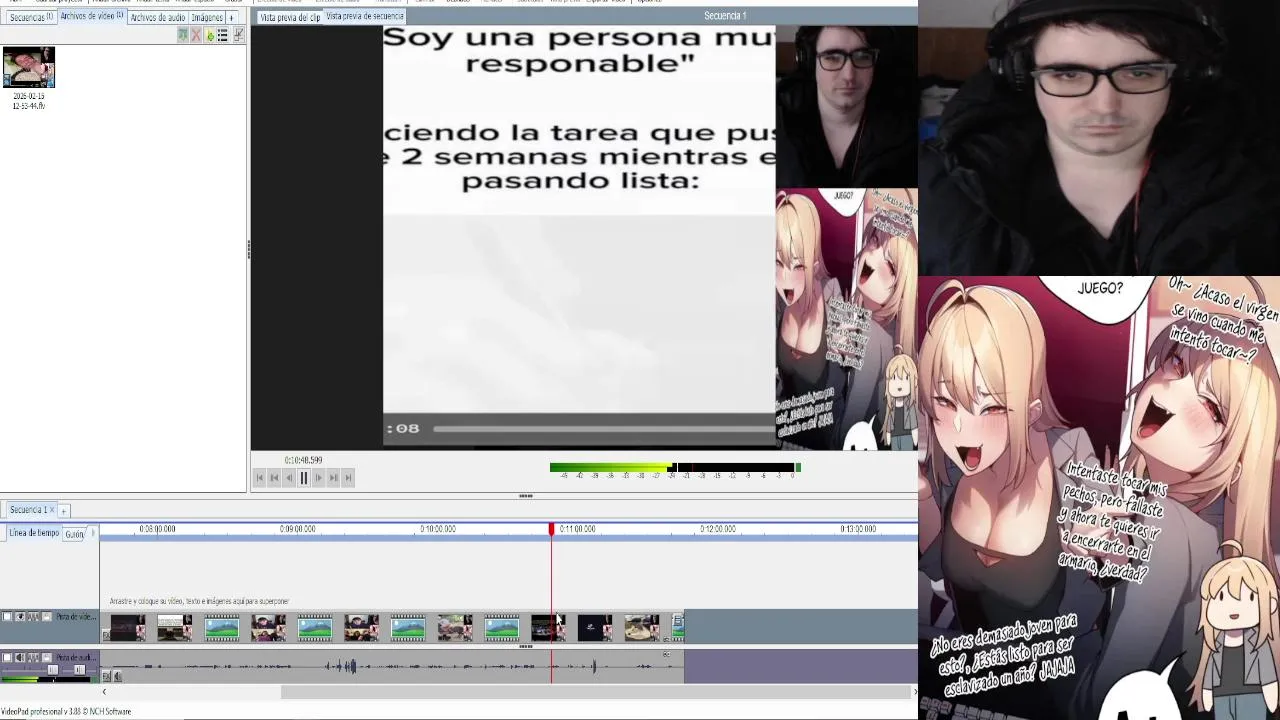Select the 2025-02-15 flv clip thumbnail
The width and height of the screenshot is (1280, 720).
click(x=29, y=67)
